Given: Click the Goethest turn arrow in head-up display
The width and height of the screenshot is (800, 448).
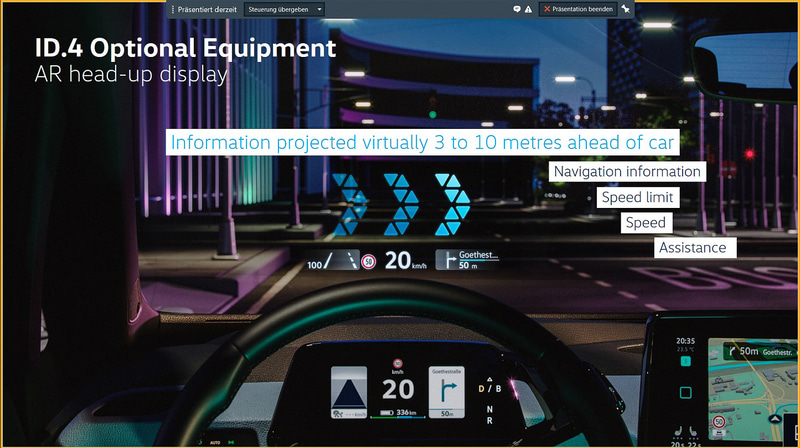Looking at the screenshot, I should click(x=449, y=260).
